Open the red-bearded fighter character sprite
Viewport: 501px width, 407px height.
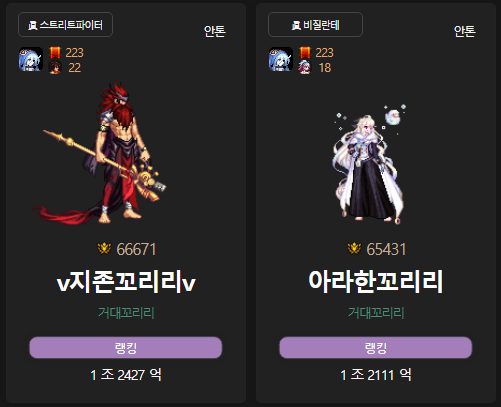point(100,153)
